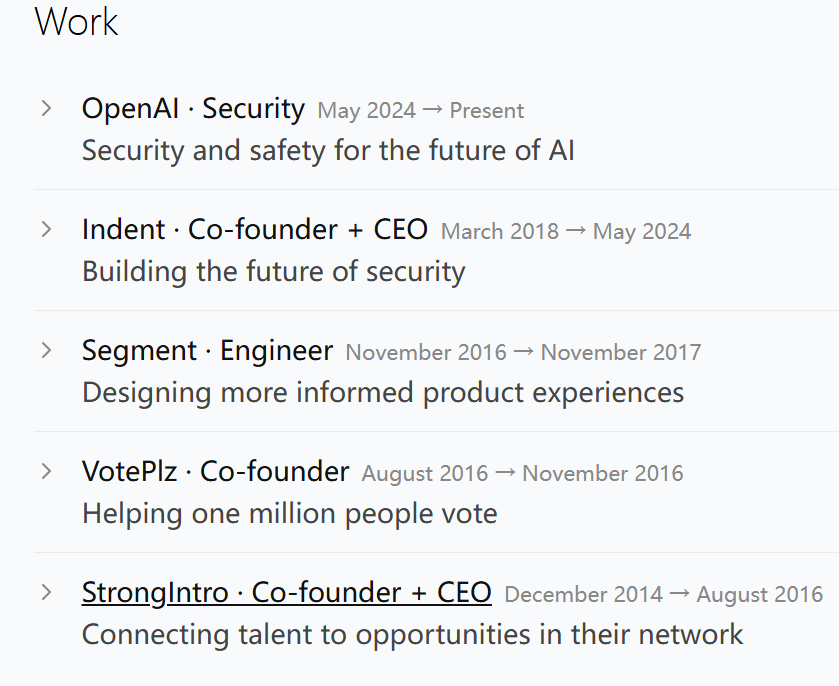This screenshot has width=839, height=686.
Task: Click November 2016 → November 2017 date text
Action: pyautogui.click(x=523, y=353)
